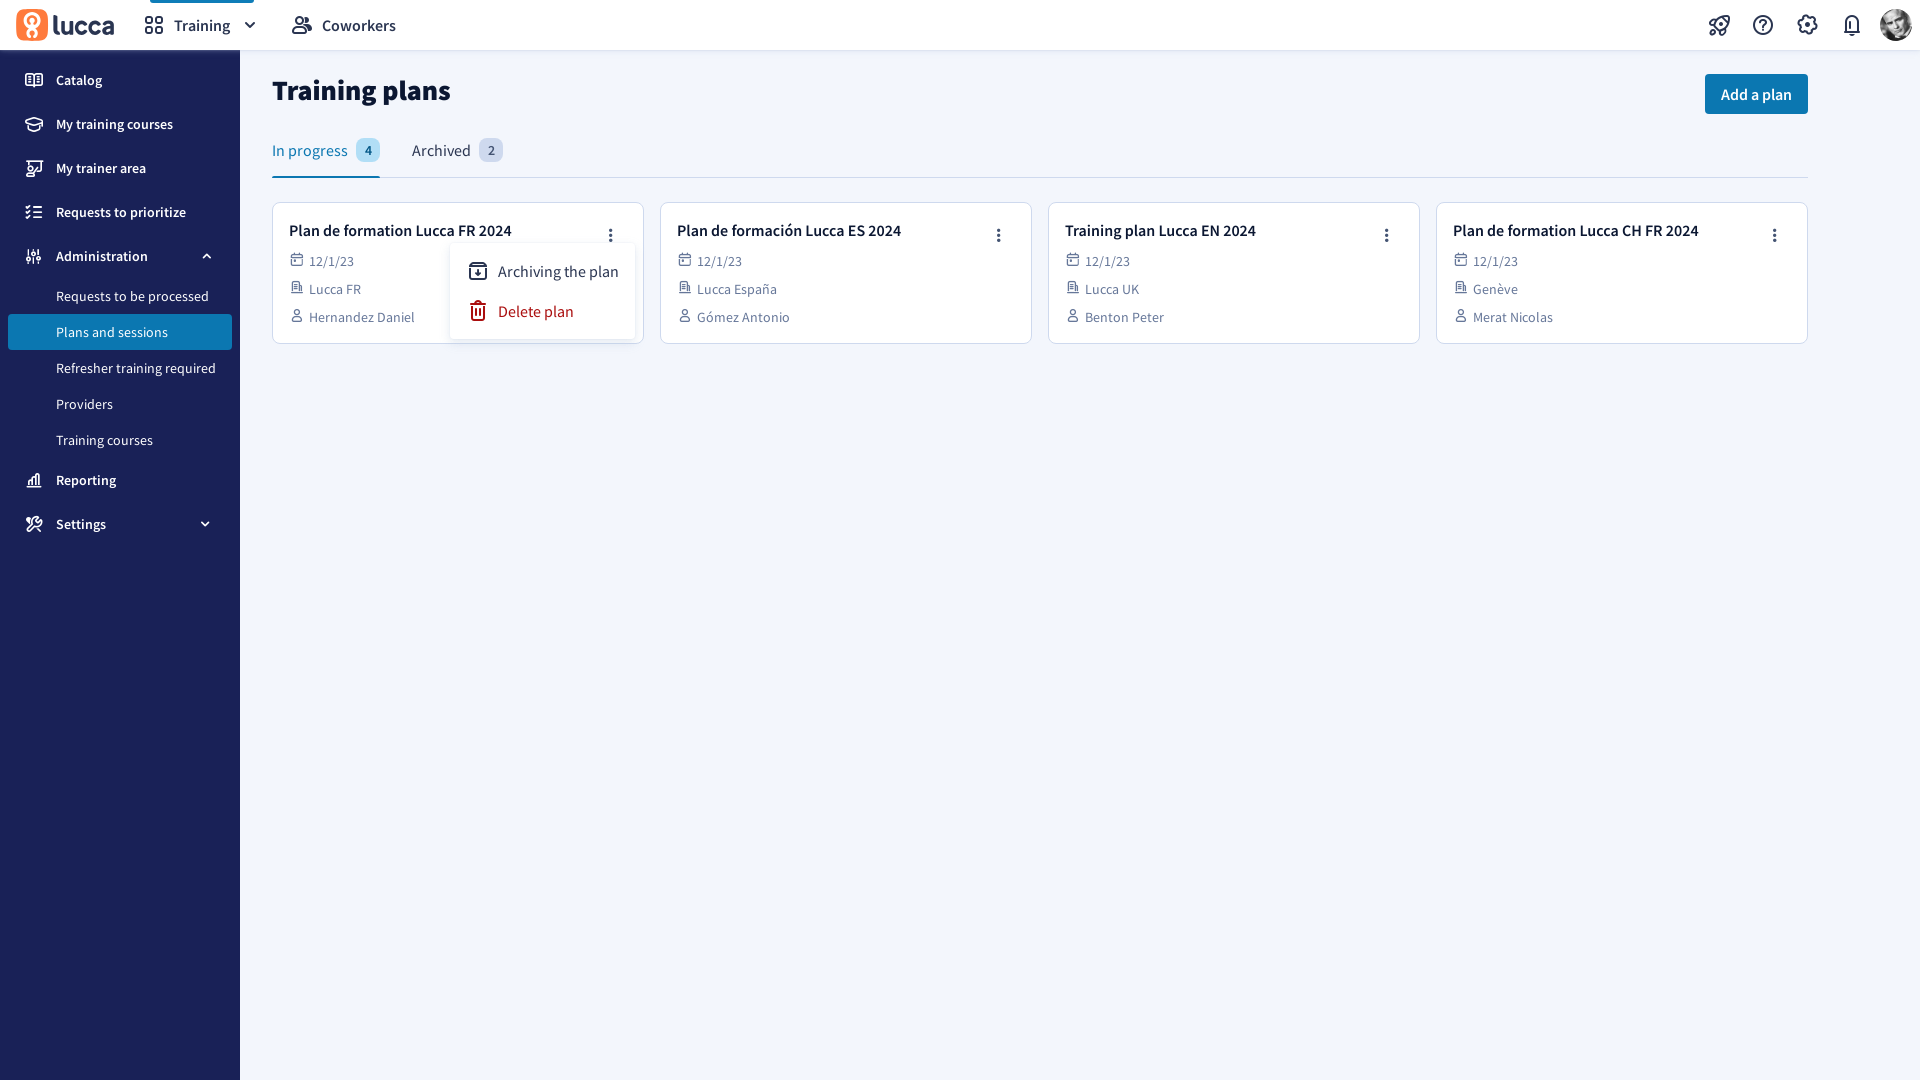Open the Training apps grid icon
Viewport: 1920px width, 1080px height.
pos(154,25)
